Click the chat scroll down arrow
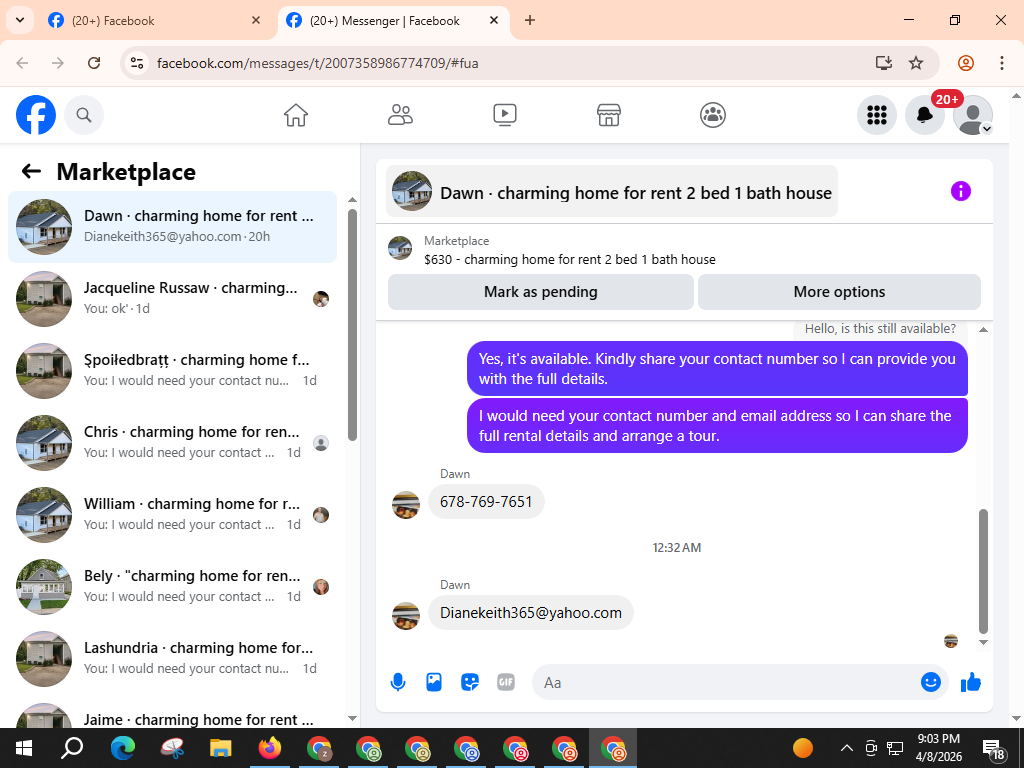1024x768 pixels. (984, 643)
